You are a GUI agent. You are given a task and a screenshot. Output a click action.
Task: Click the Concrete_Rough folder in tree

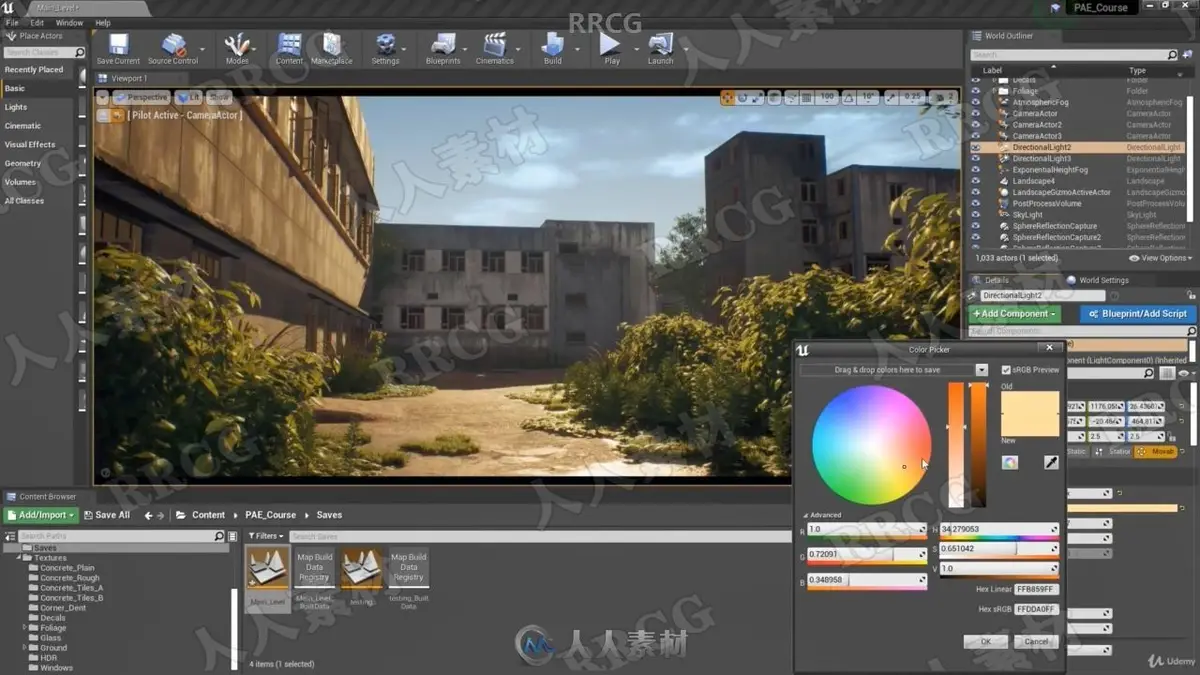pos(70,578)
